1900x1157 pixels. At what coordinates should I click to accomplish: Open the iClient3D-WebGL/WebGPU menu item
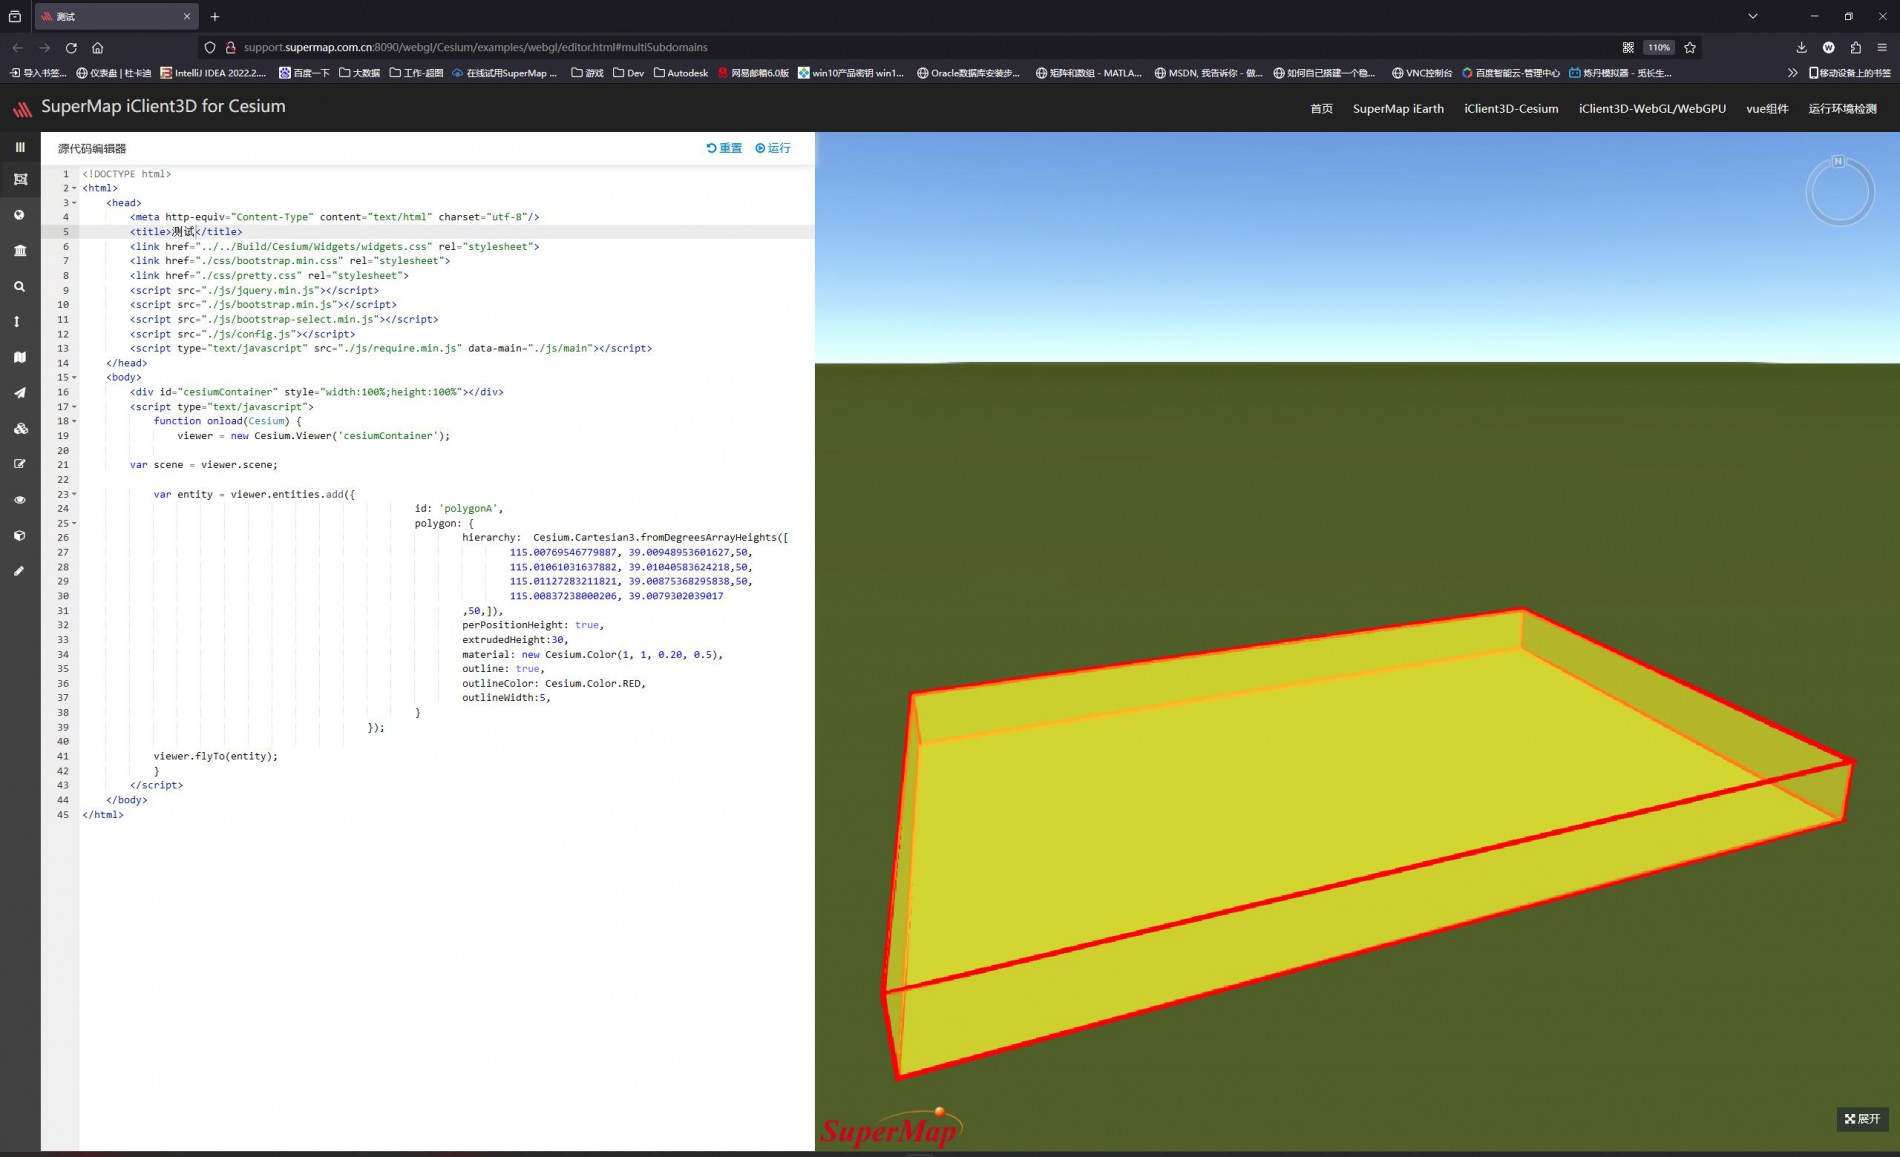pos(1652,108)
